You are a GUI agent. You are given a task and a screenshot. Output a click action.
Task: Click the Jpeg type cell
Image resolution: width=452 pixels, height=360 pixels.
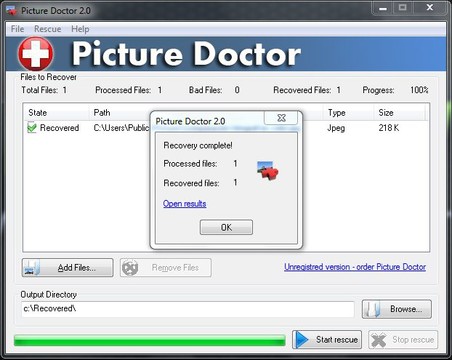tap(336, 128)
